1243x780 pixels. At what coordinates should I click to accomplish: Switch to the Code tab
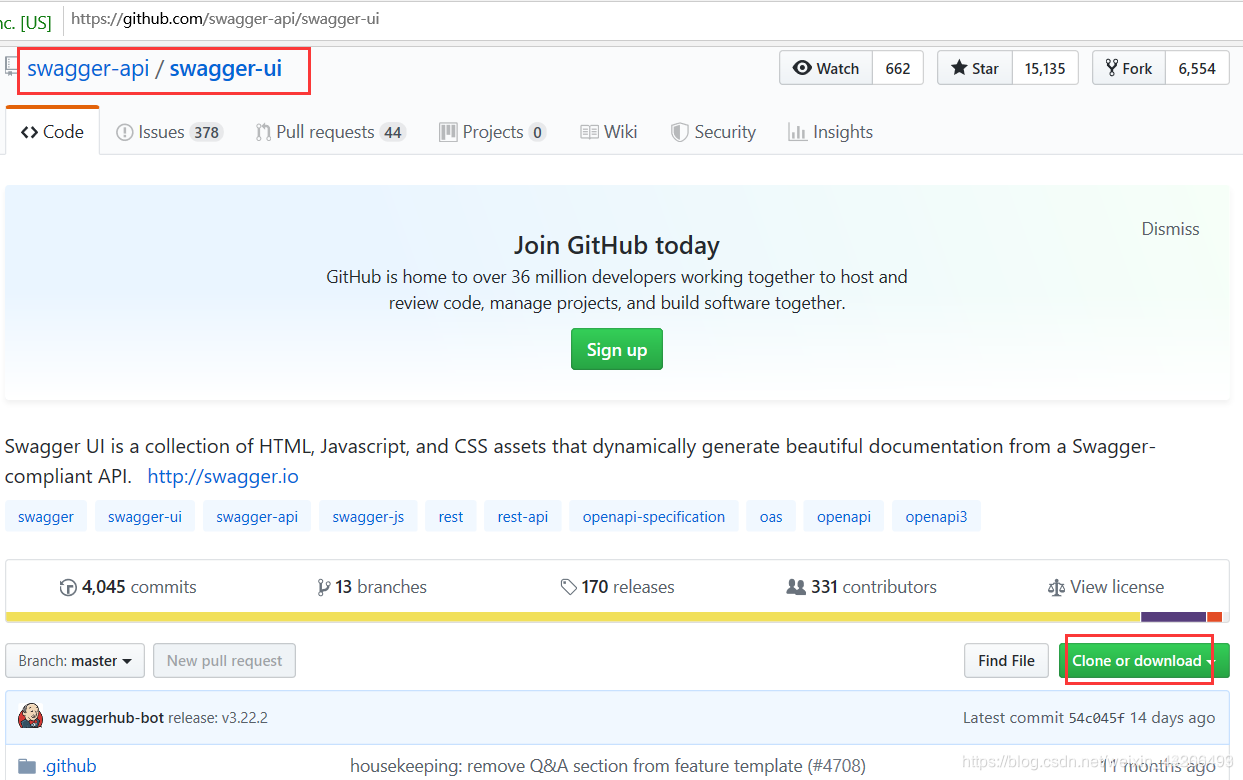coord(52,132)
